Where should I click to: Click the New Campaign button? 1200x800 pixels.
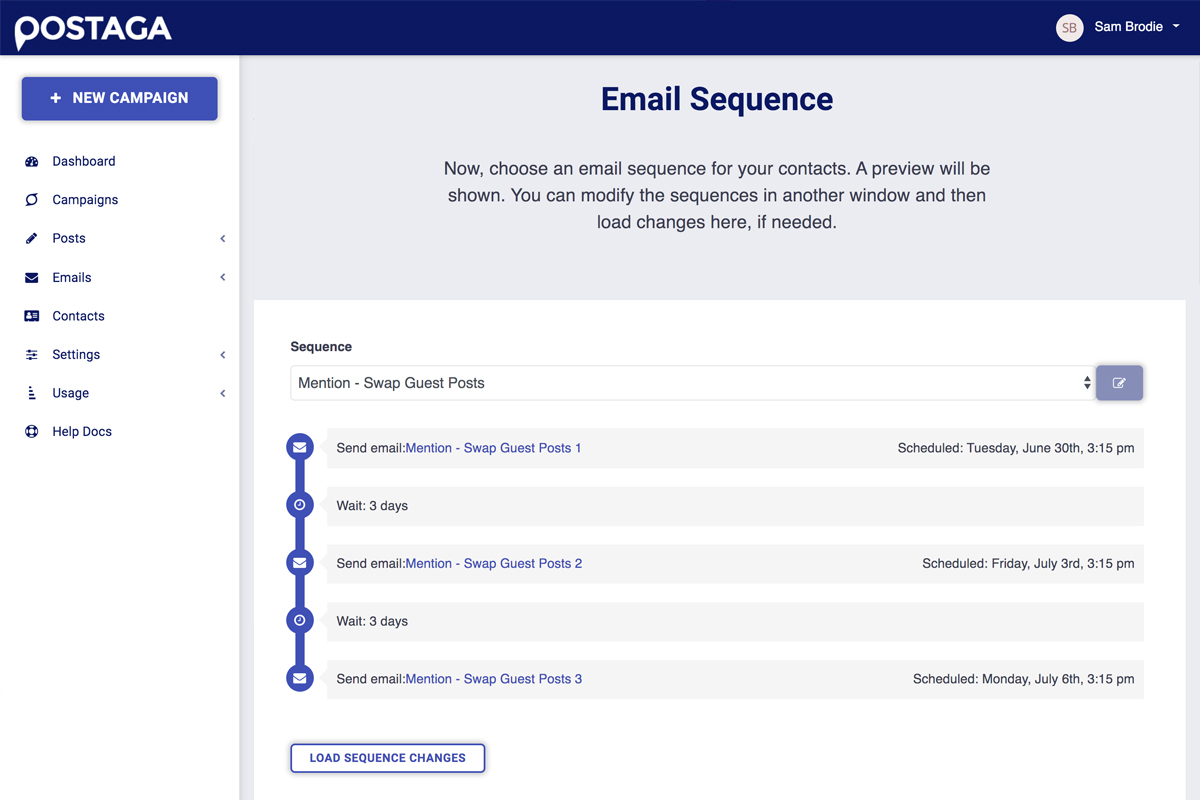[120, 98]
